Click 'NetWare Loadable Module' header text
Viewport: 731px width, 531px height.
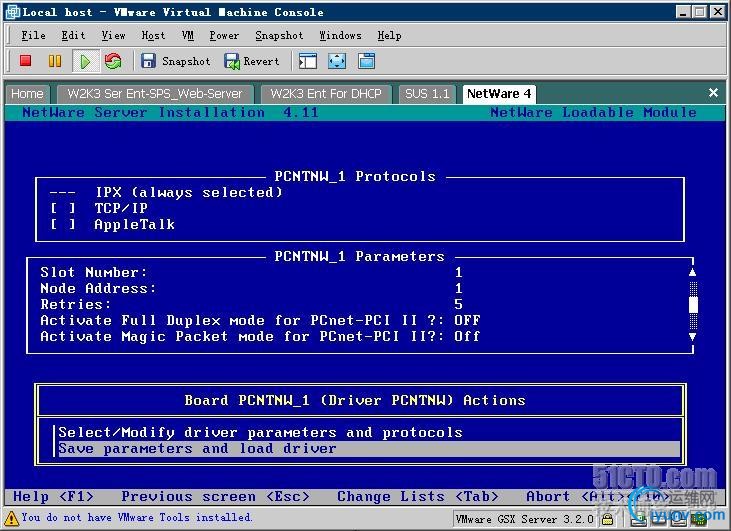coord(593,112)
